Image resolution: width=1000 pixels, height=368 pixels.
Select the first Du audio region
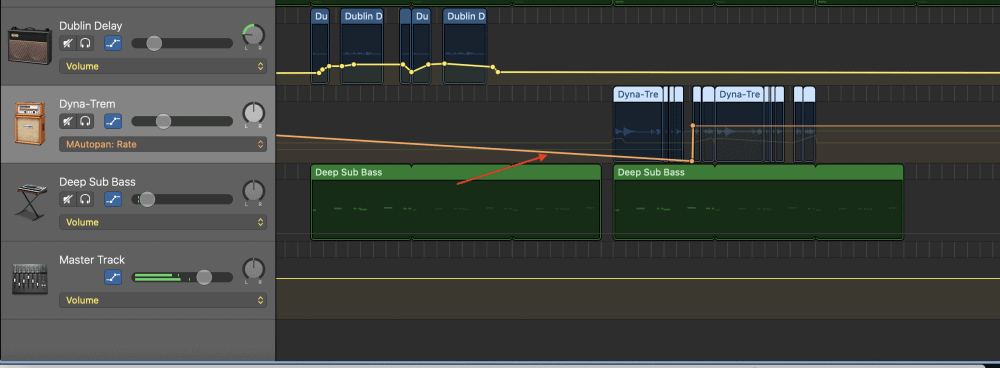320,46
